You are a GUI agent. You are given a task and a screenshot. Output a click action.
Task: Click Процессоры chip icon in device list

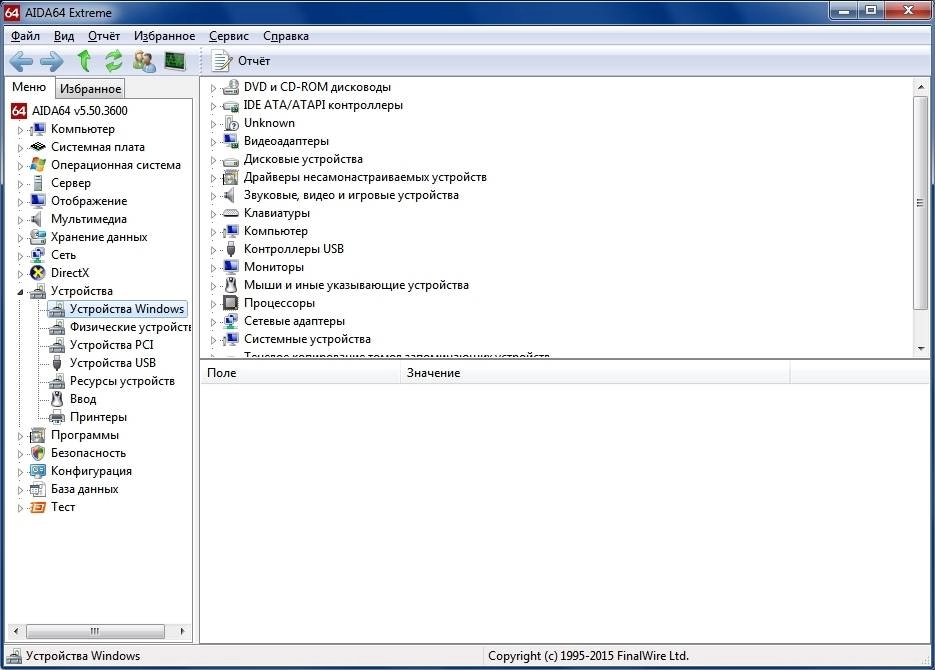click(x=230, y=303)
